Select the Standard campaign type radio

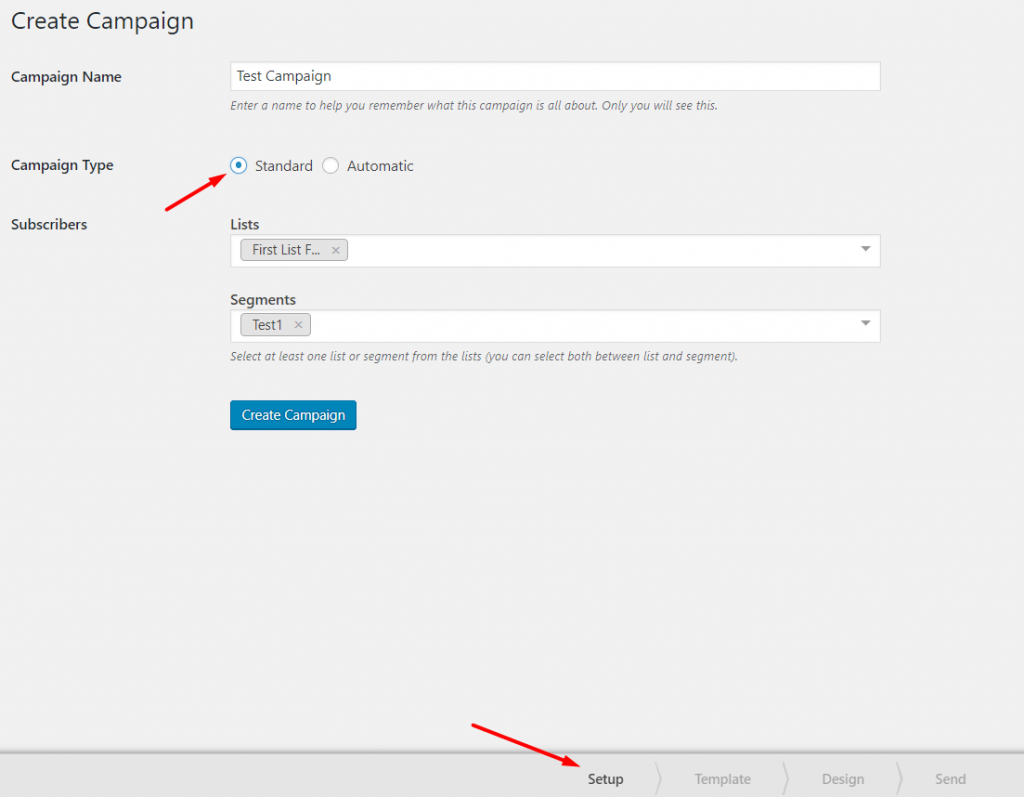coord(238,165)
